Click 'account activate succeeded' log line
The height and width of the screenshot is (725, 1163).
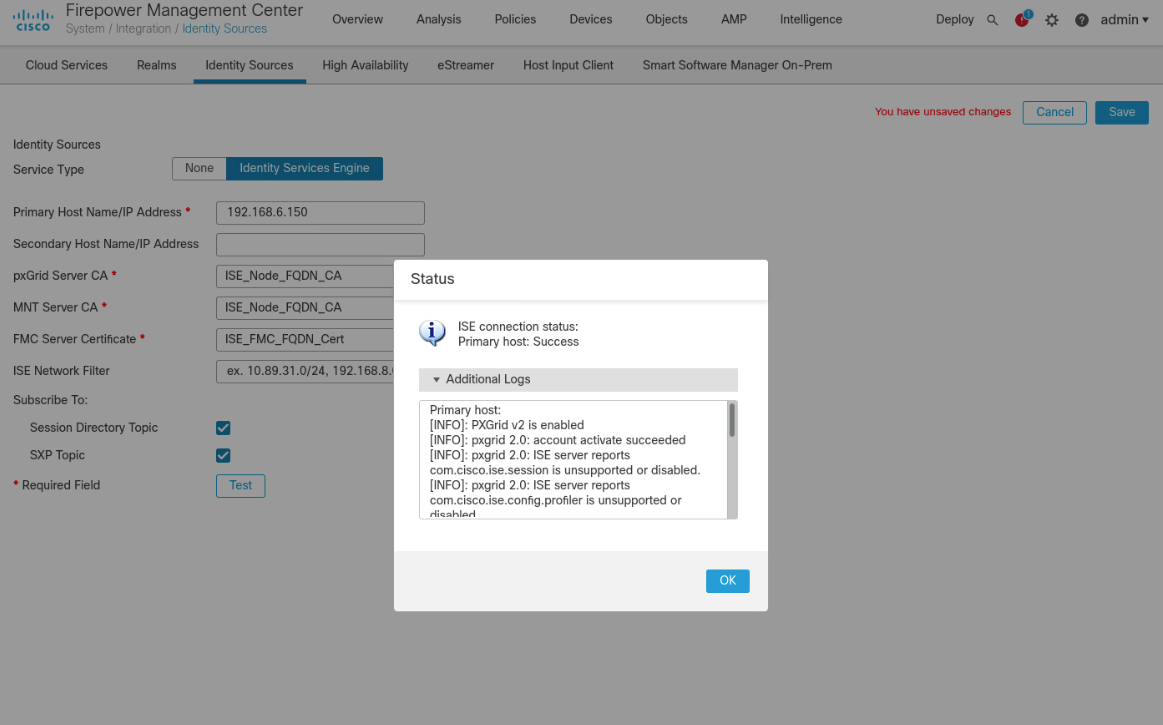pos(557,440)
